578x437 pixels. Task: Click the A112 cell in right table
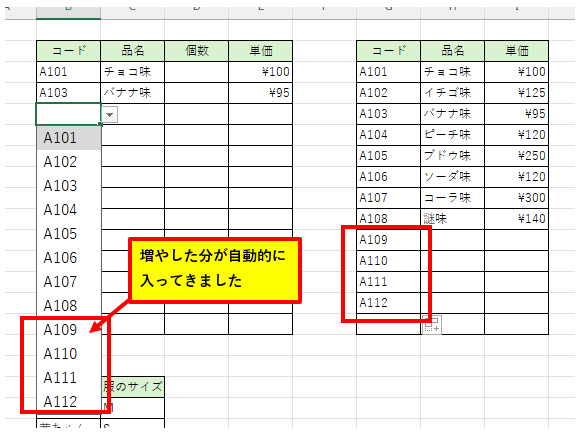pos(389,303)
